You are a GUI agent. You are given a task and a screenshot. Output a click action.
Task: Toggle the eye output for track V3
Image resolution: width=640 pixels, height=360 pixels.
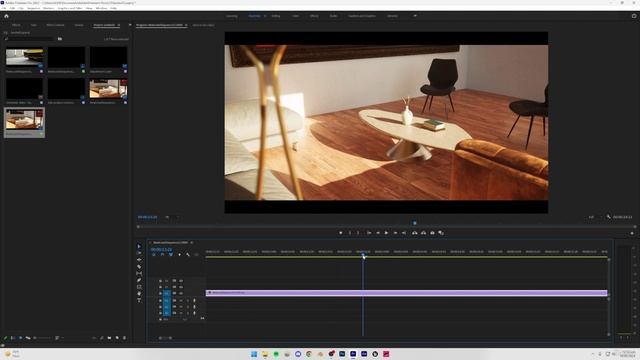click(x=181, y=281)
